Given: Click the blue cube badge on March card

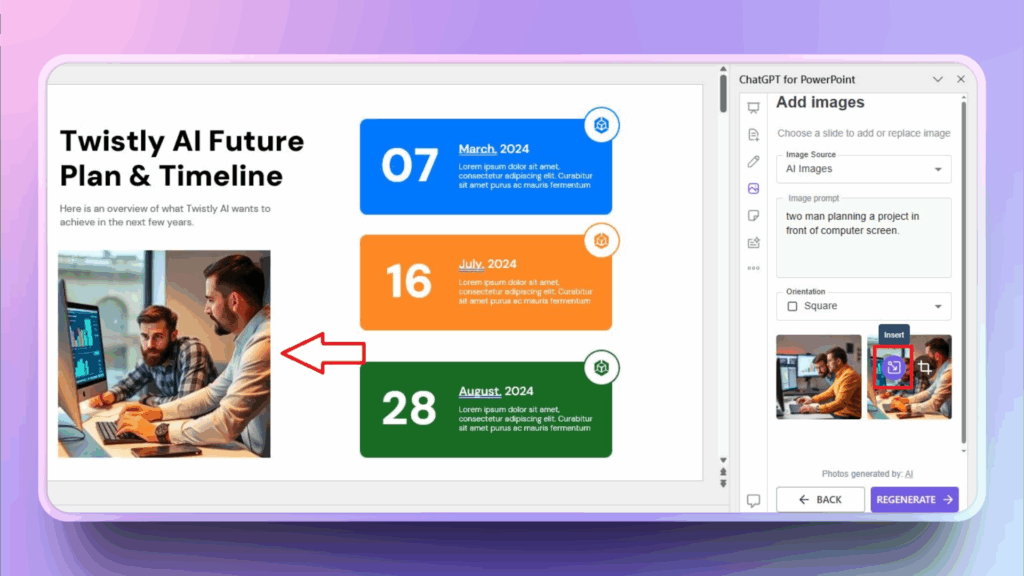Looking at the screenshot, I should 601,125.
